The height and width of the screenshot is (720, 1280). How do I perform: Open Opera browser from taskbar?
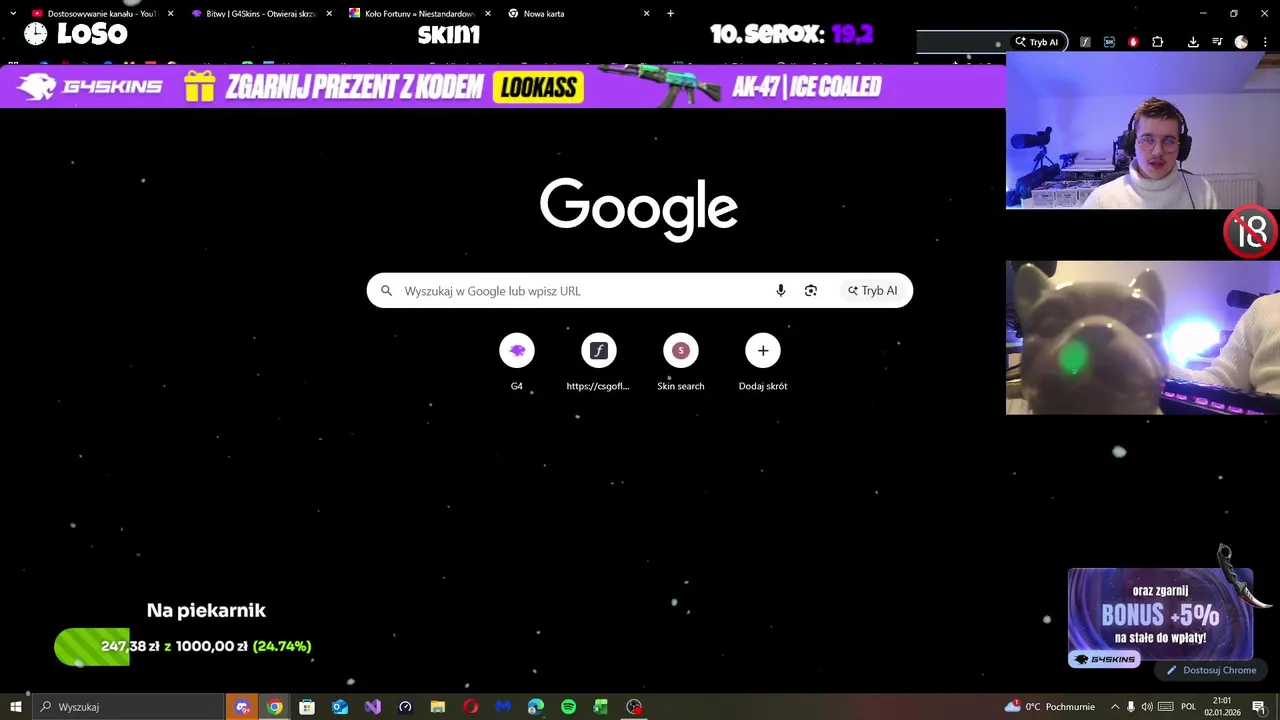tap(471, 707)
